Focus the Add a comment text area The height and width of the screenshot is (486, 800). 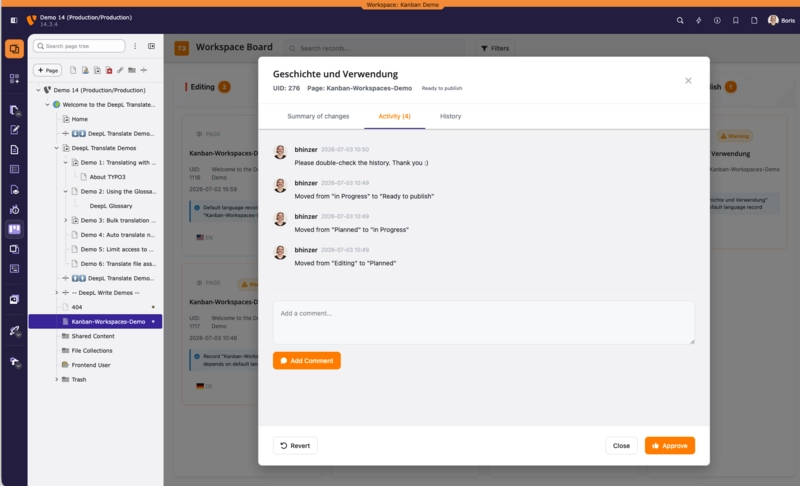484,322
